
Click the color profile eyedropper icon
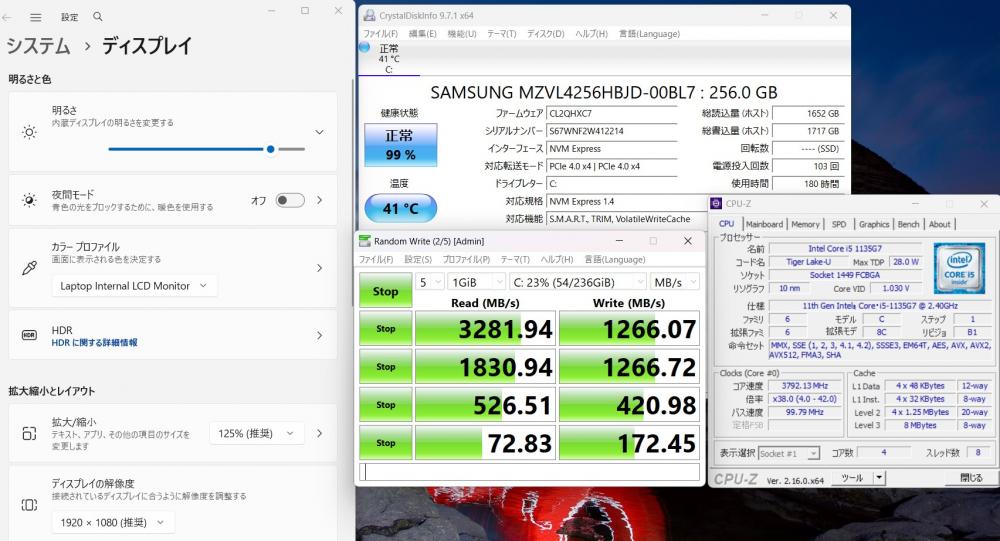(29, 268)
